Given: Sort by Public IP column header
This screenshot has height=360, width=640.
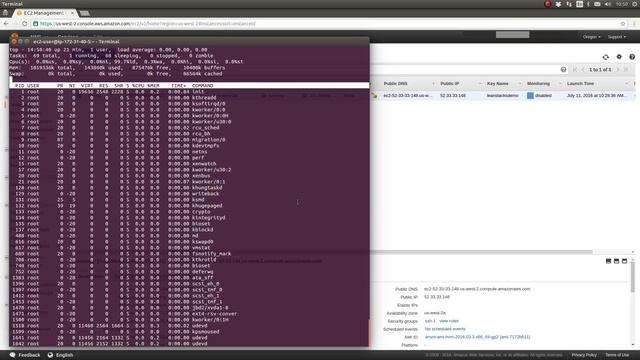Looking at the screenshot, I should pyautogui.click(x=449, y=84).
